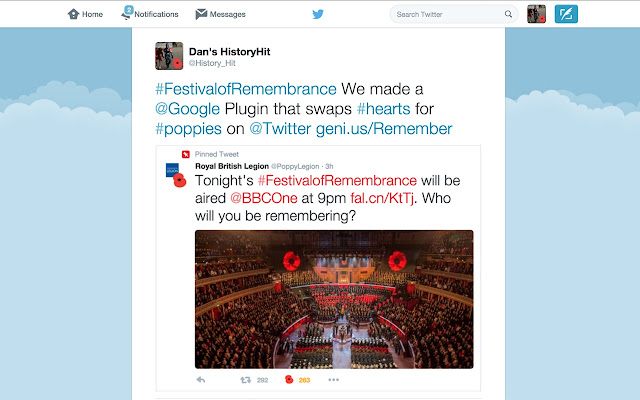Screen dimensions: 640x400
Task: Open the Messages tab
Action: pos(220,14)
